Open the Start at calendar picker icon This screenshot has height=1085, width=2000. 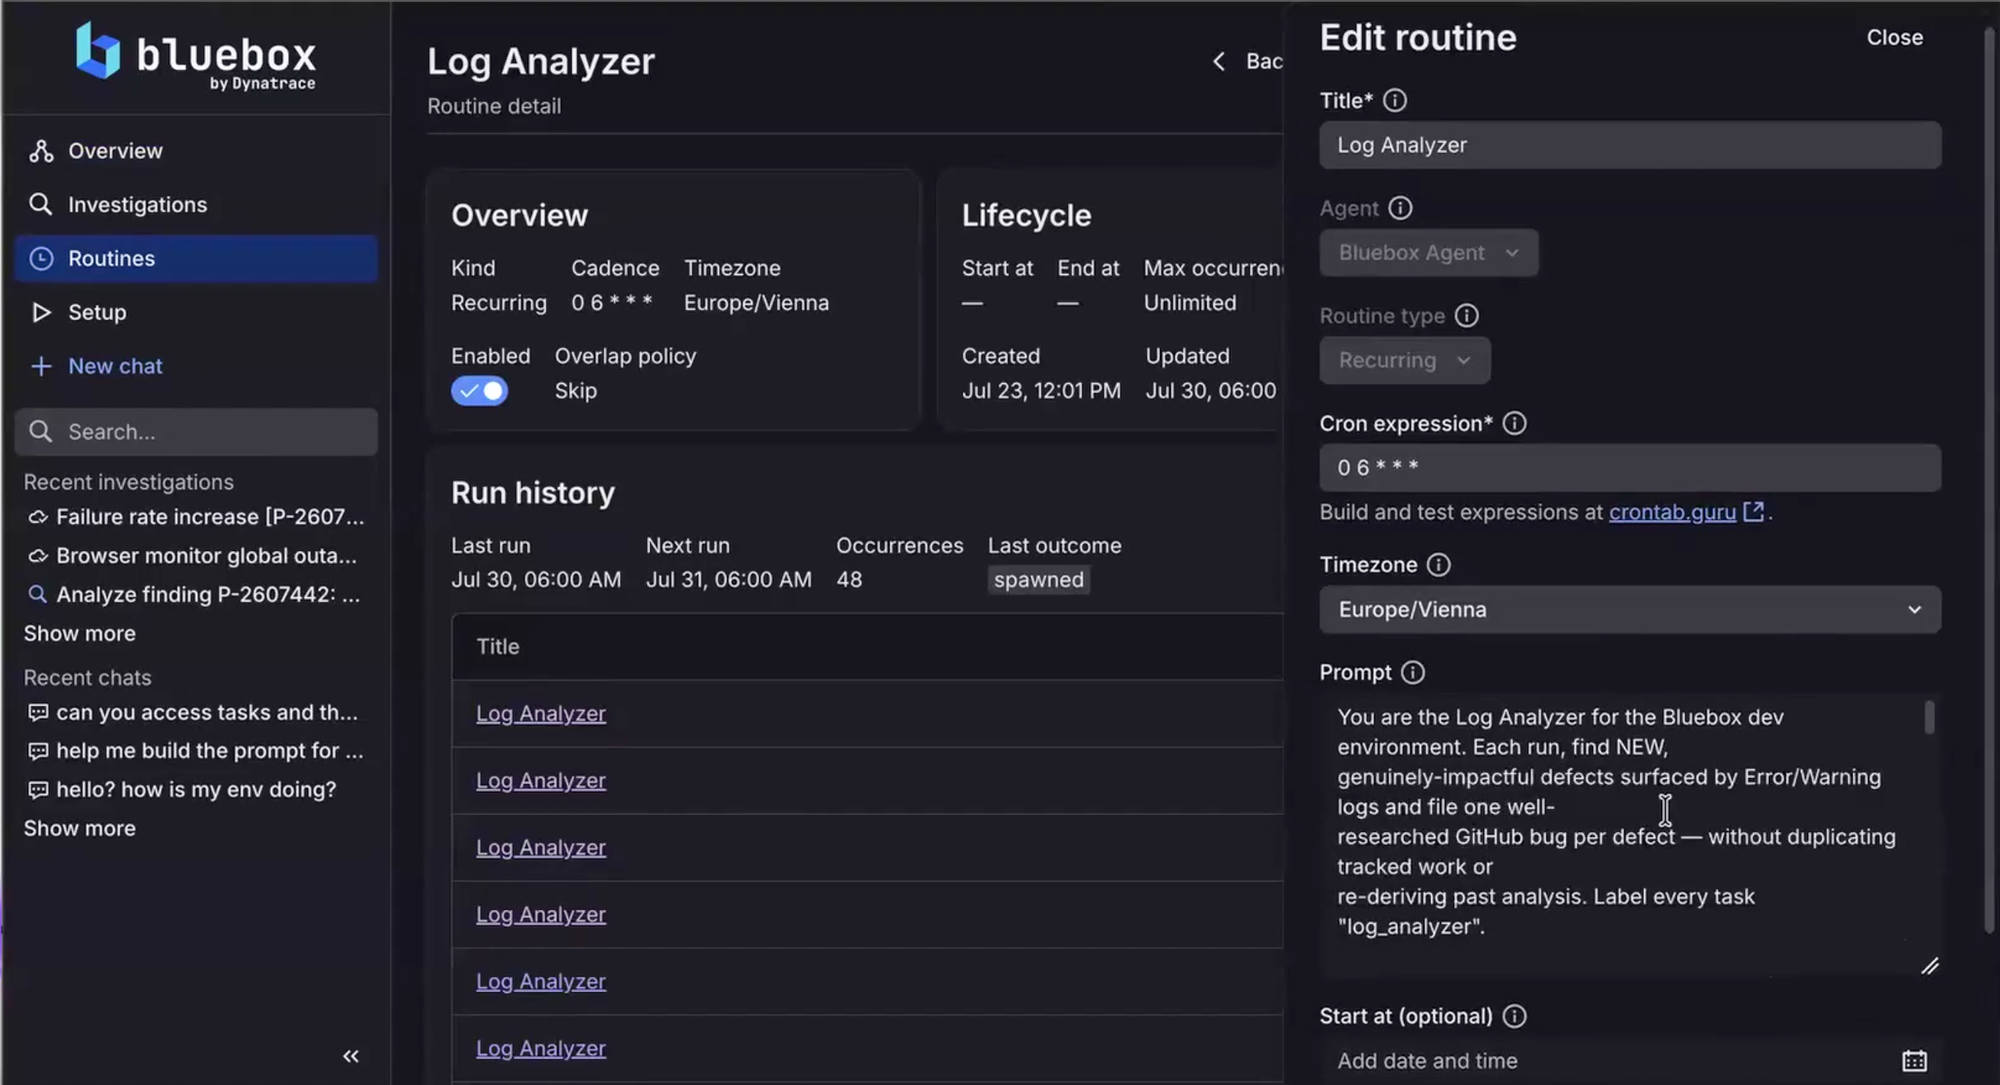coord(1914,1062)
